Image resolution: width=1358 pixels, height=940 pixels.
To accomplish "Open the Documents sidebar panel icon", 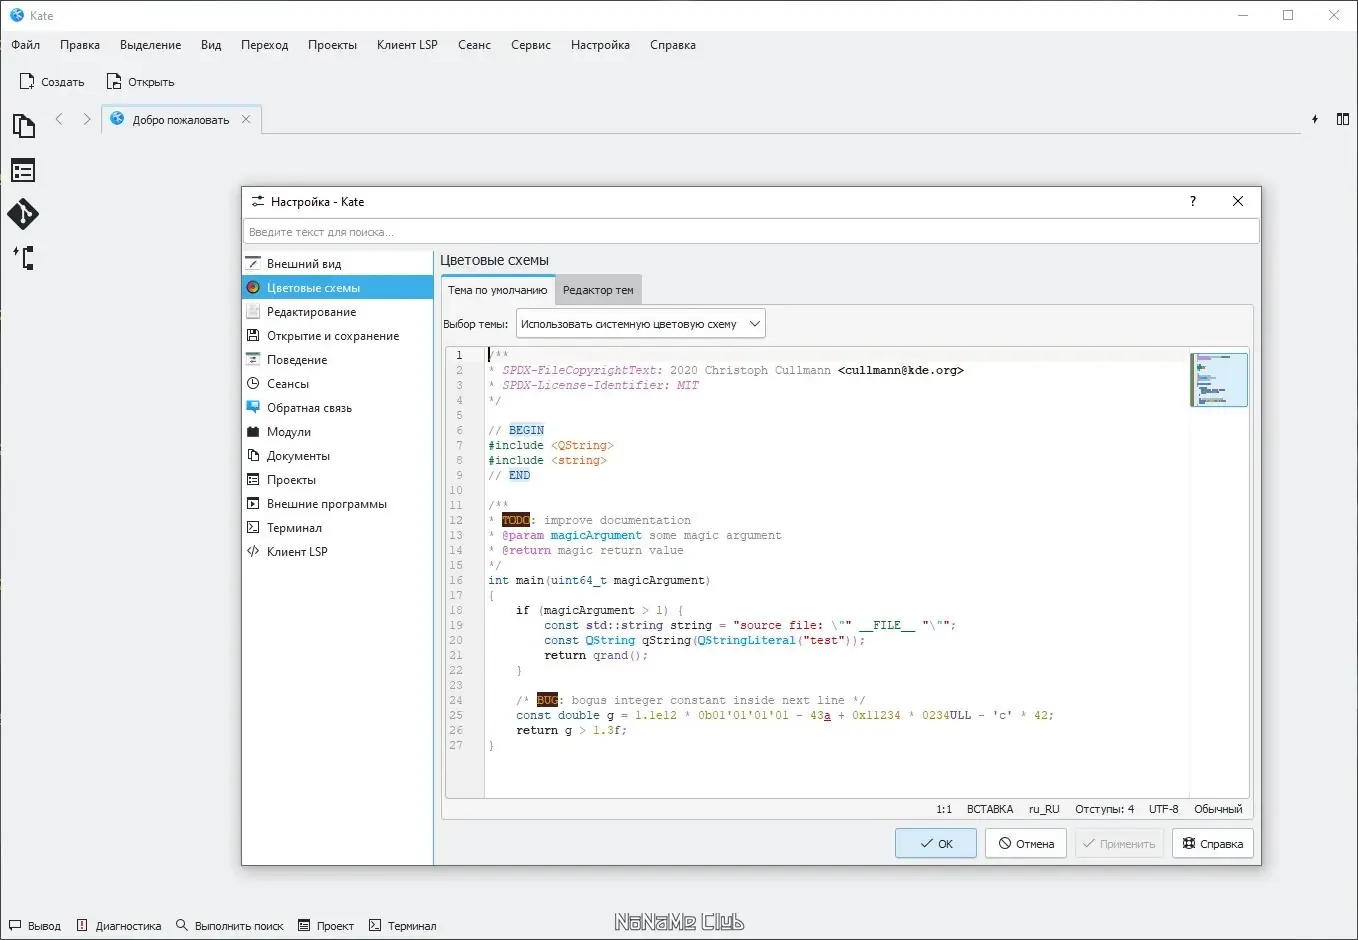I will (23, 126).
